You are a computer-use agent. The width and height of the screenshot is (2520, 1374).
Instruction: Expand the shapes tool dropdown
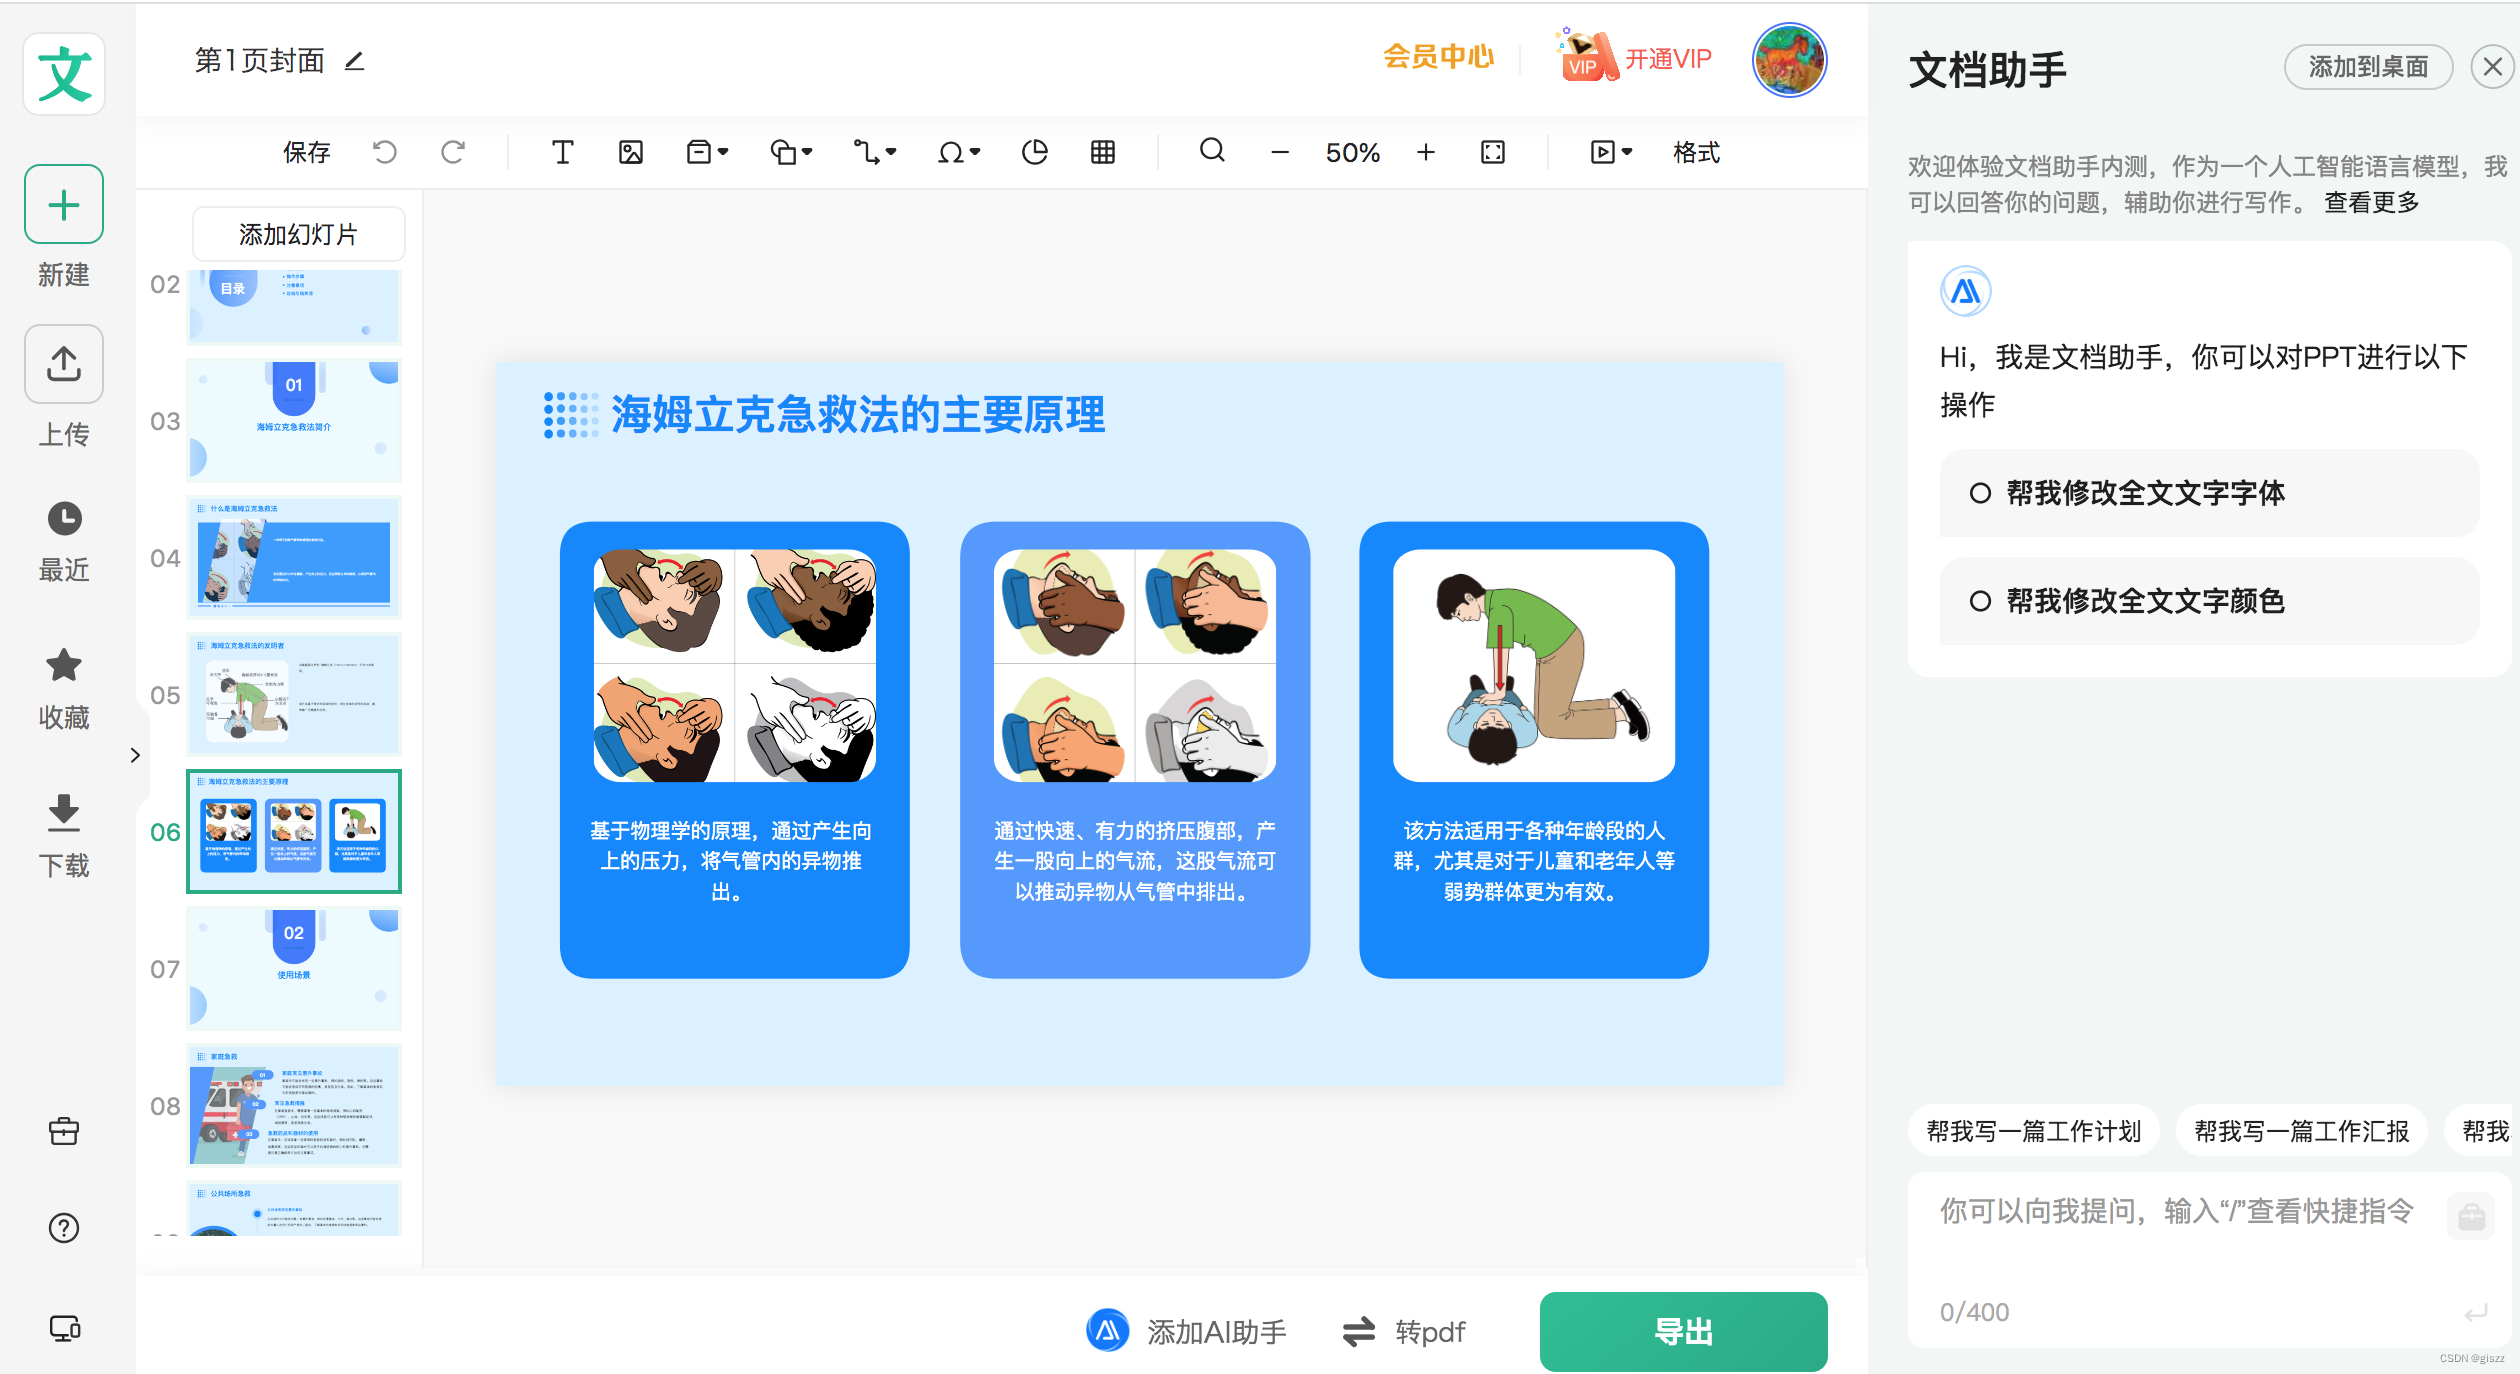tap(791, 152)
